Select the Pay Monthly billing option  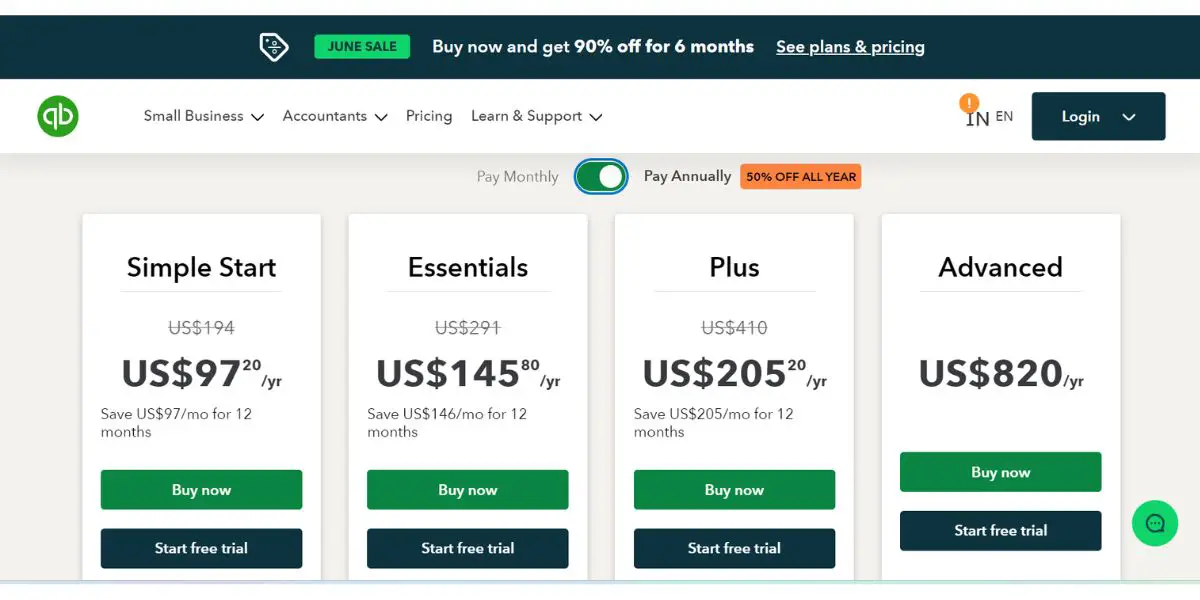coord(517,177)
